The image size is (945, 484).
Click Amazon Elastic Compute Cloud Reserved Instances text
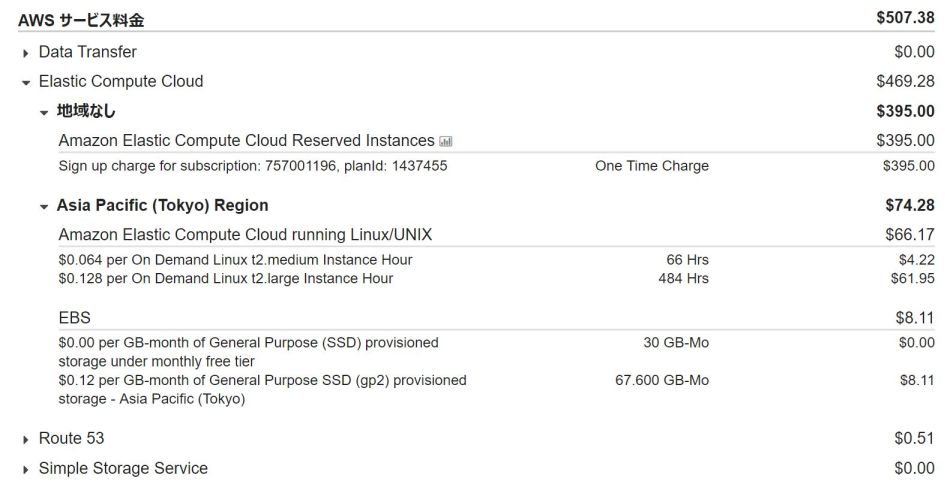pyautogui.click(x=246, y=141)
